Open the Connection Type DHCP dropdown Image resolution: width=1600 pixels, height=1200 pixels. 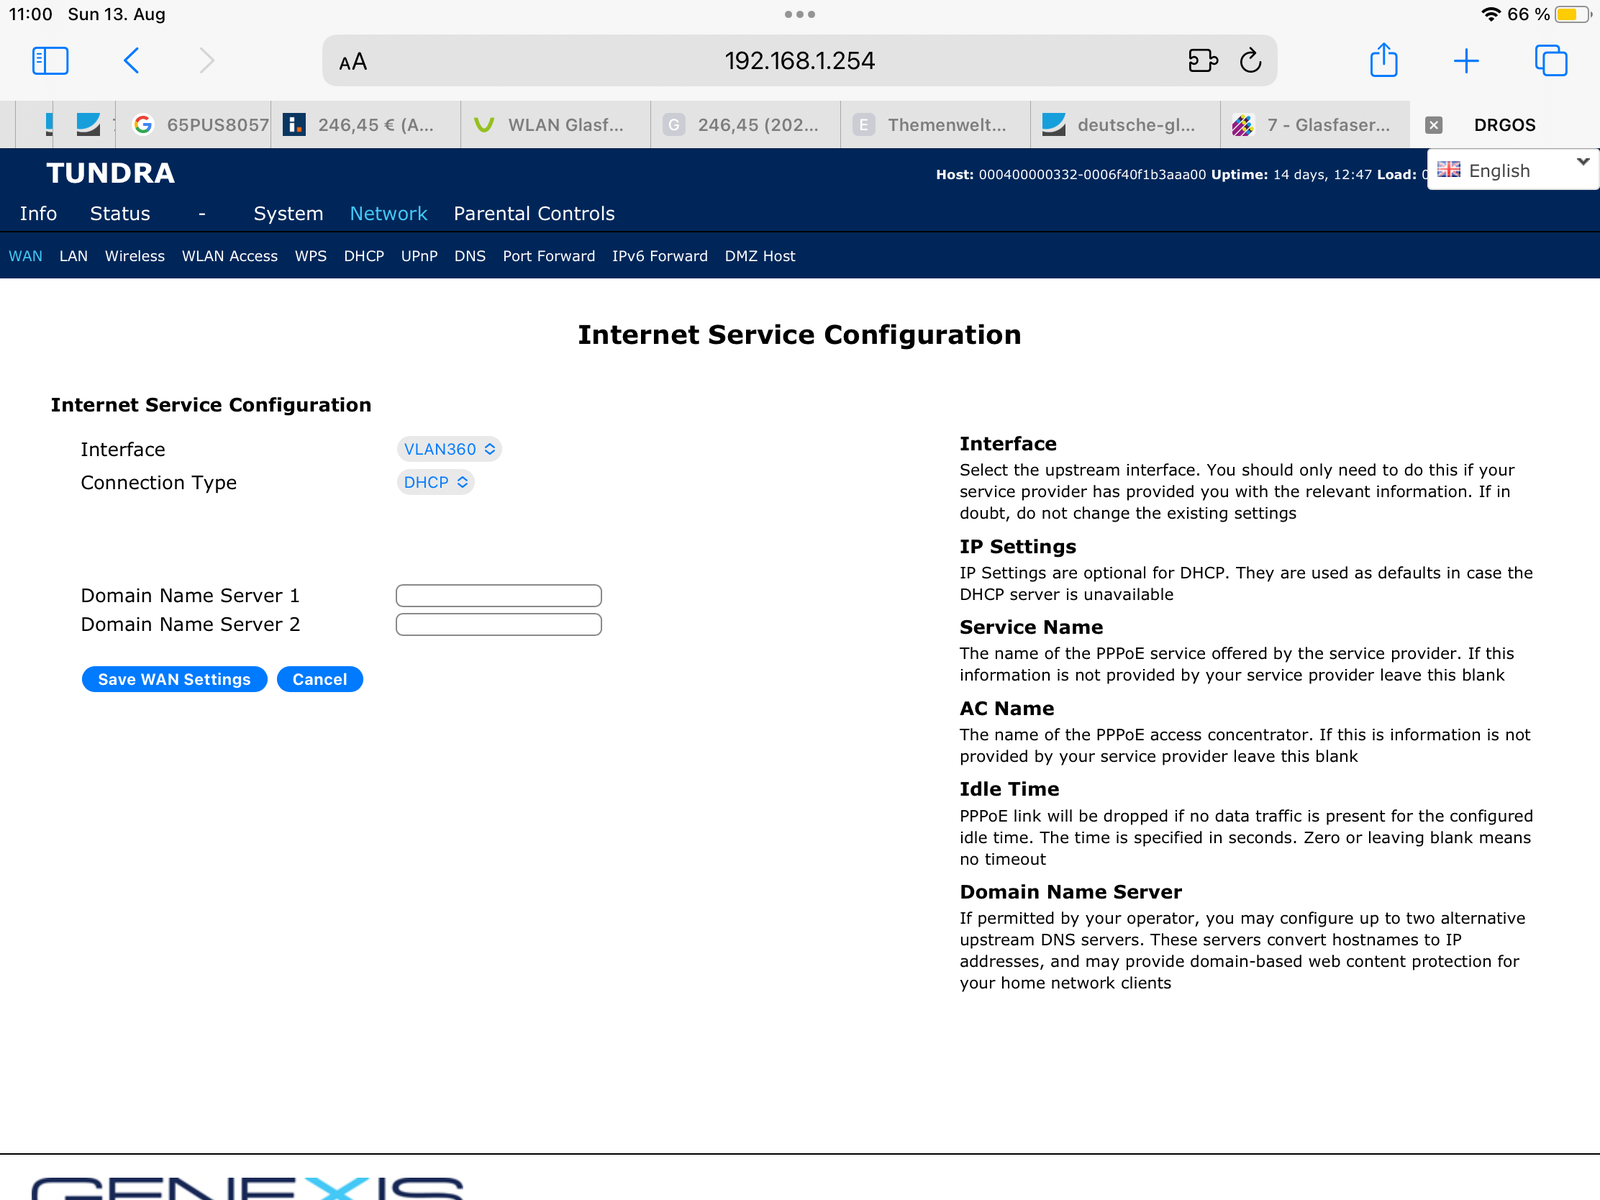click(x=435, y=482)
